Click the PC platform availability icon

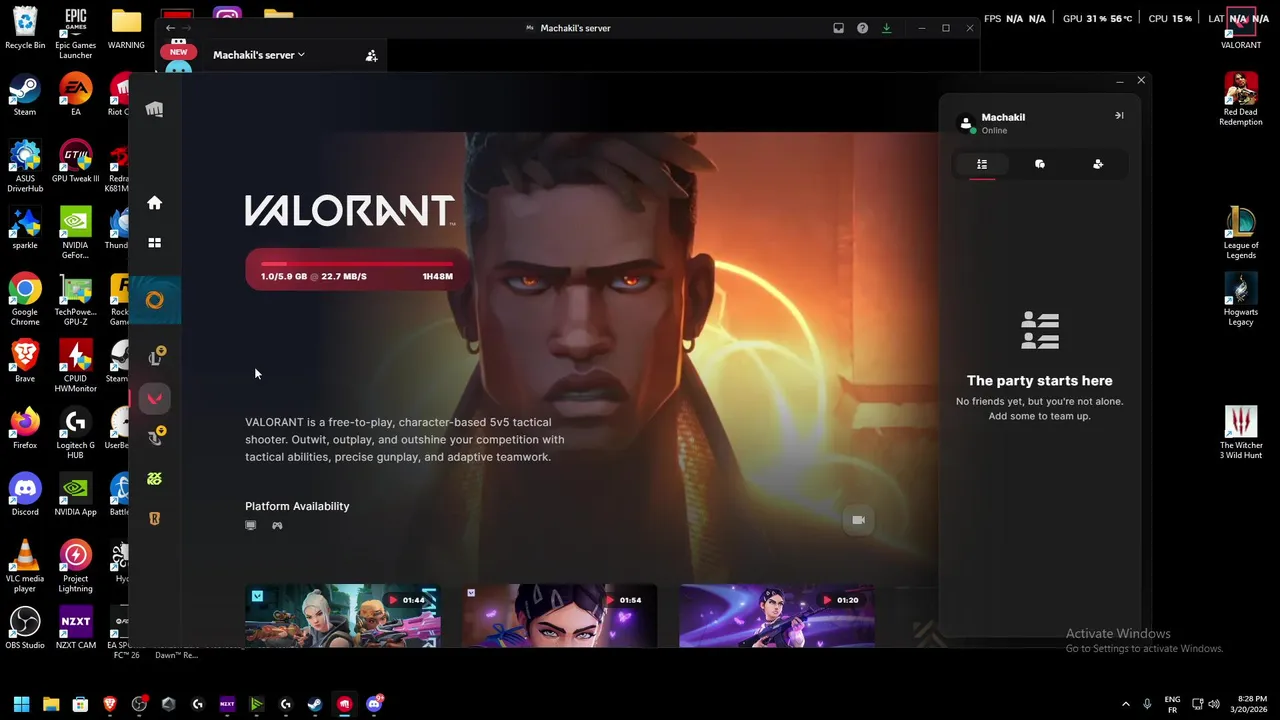coord(251,525)
